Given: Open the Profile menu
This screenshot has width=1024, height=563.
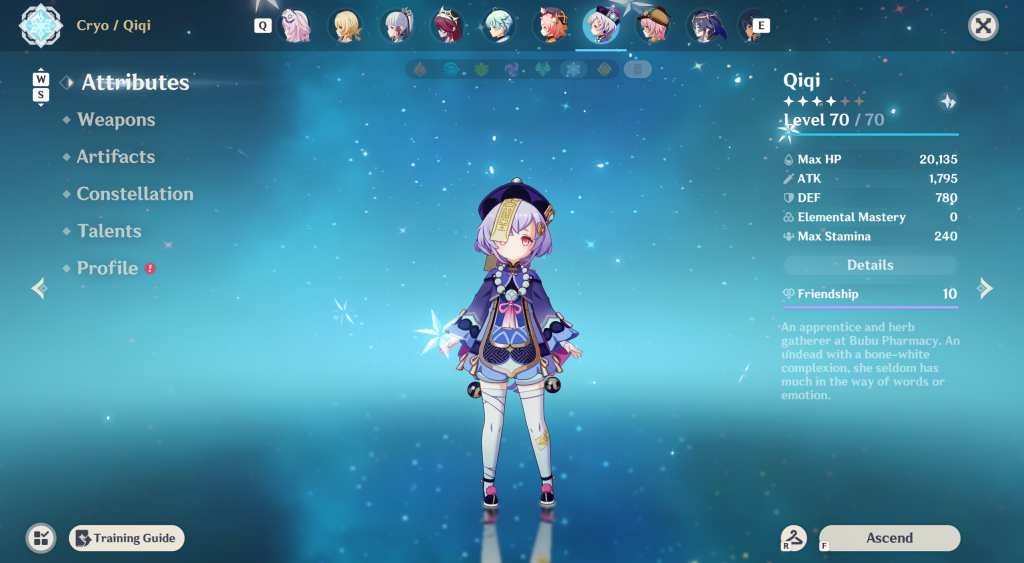Looking at the screenshot, I should coord(108,268).
